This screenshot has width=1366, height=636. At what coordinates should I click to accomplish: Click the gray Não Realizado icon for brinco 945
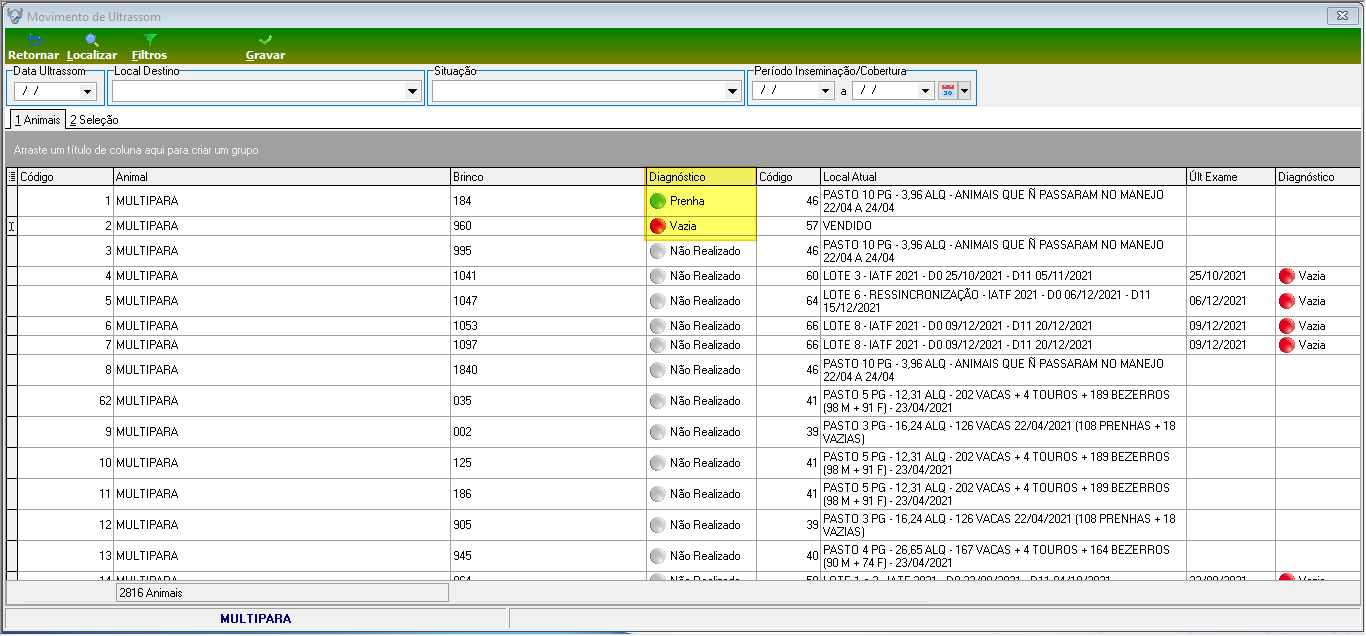[658, 556]
